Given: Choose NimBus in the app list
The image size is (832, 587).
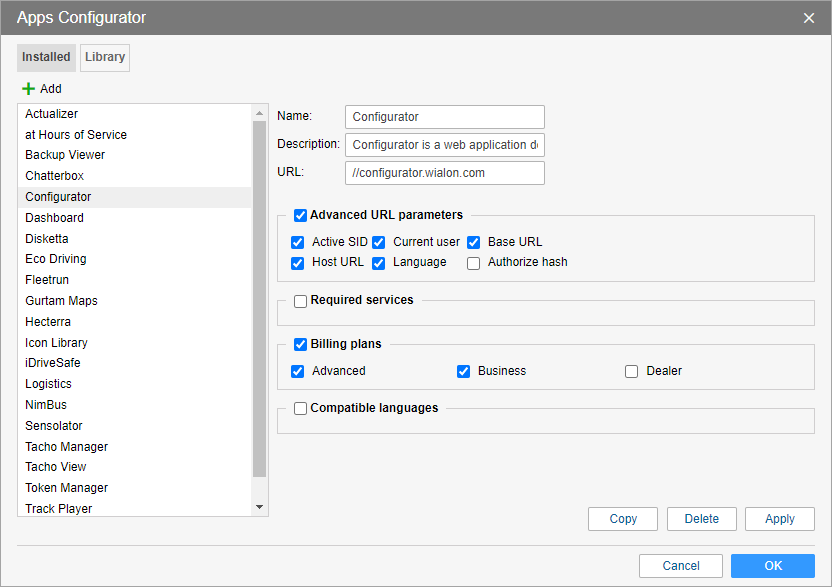Looking at the screenshot, I should tap(134, 405).
